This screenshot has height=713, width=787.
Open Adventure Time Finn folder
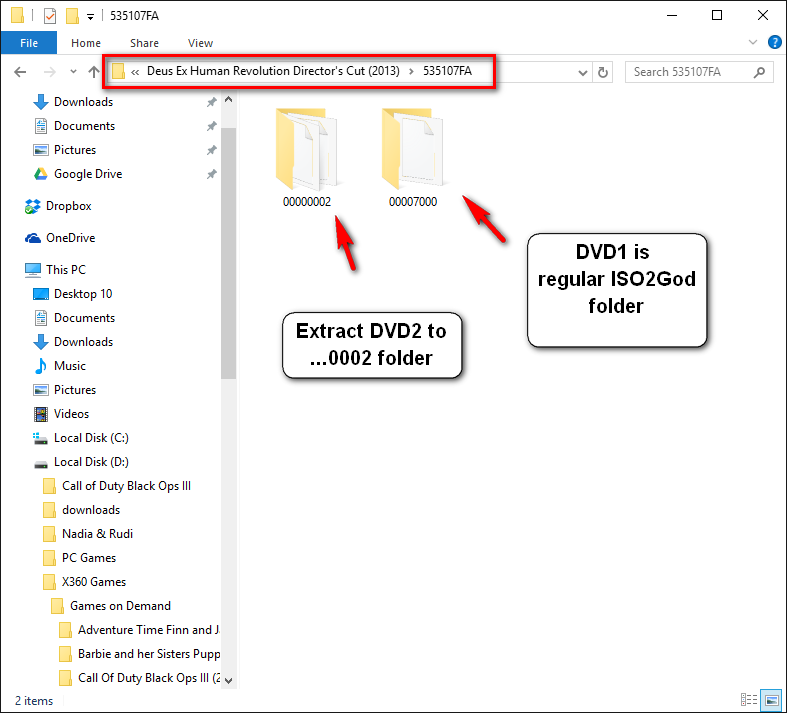point(149,630)
